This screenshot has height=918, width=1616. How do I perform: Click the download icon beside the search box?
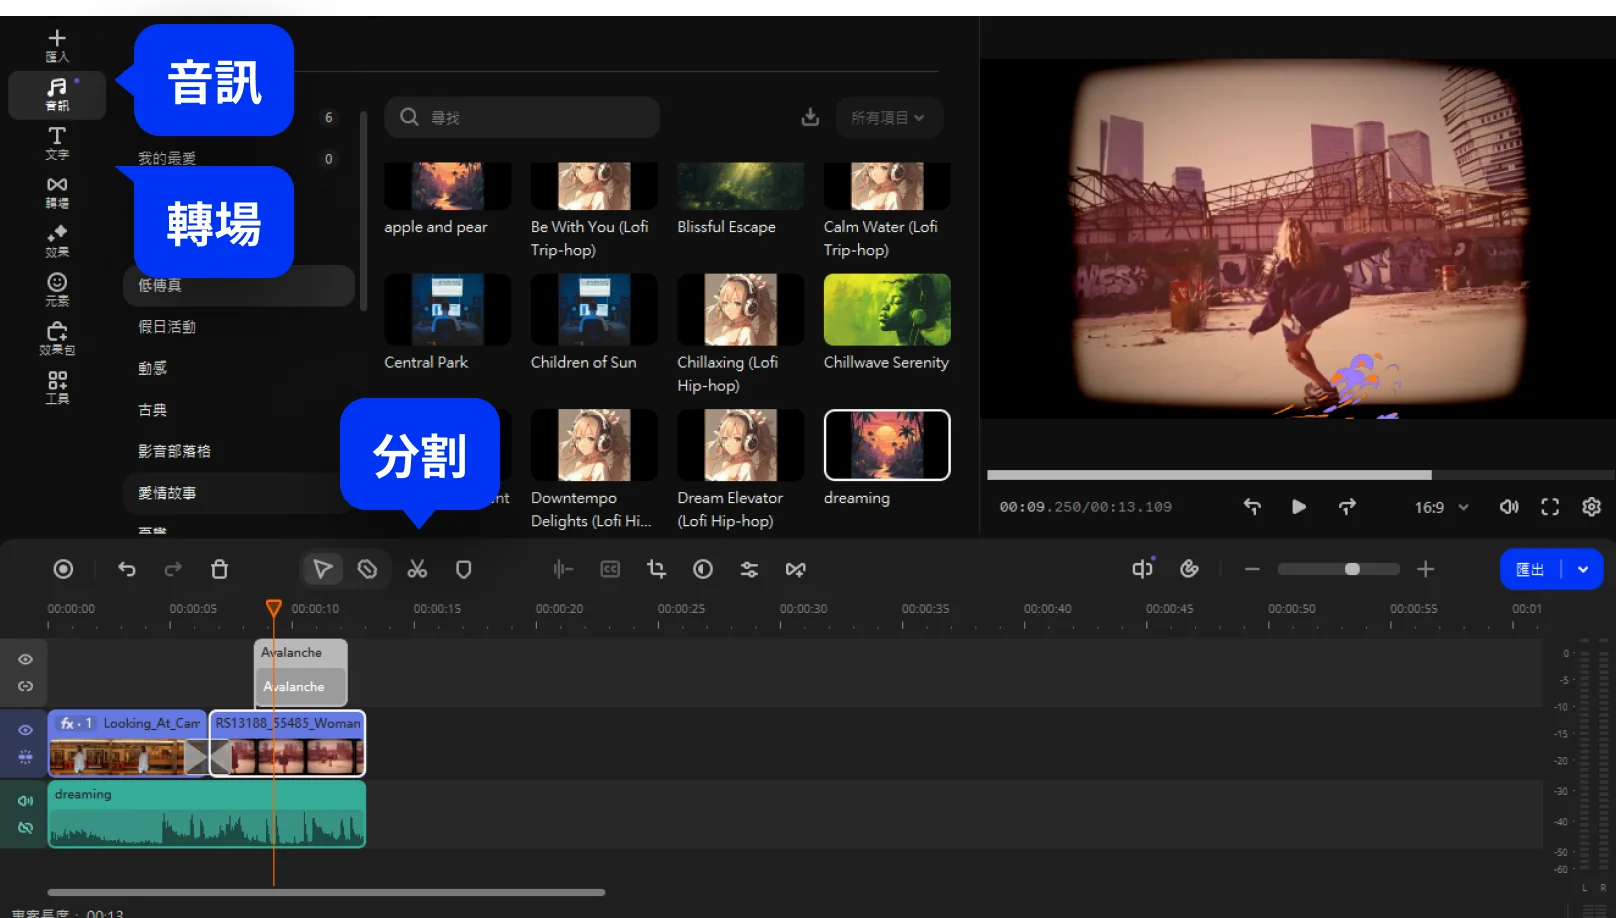[x=810, y=118]
